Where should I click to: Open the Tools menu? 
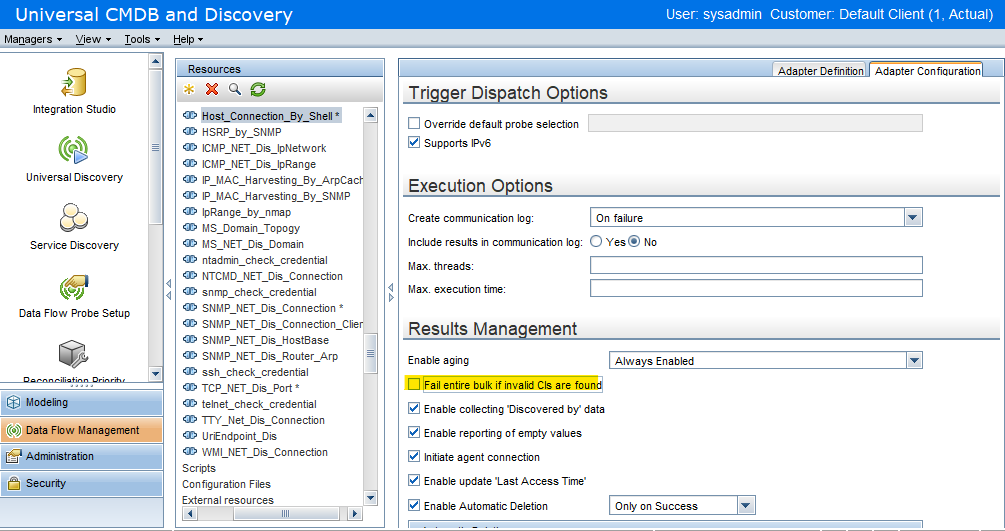(142, 39)
